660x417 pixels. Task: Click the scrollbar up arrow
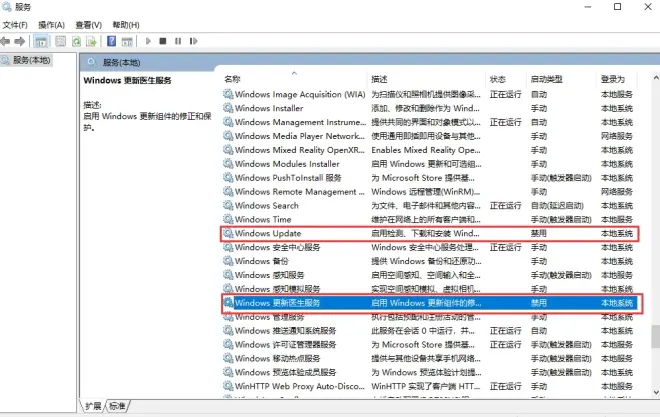pyautogui.click(x=655, y=78)
